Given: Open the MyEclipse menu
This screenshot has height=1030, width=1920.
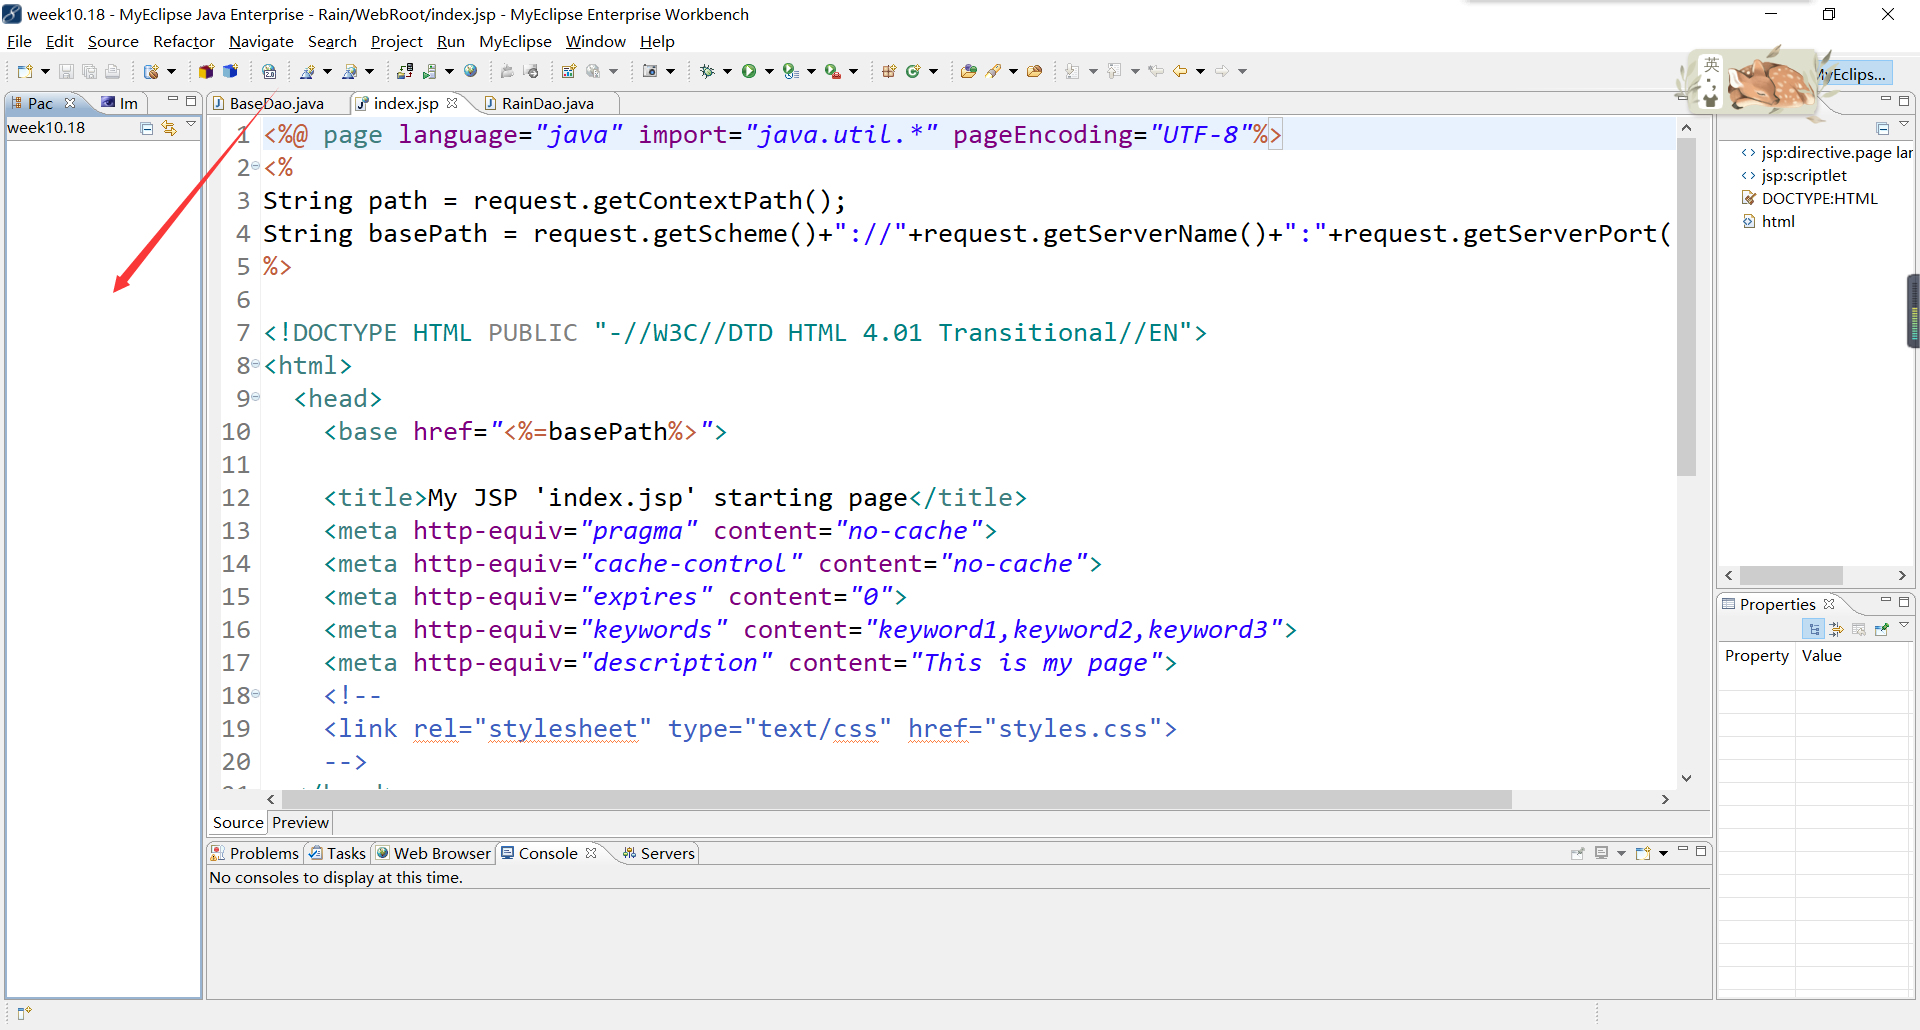Looking at the screenshot, I should (515, 41).
